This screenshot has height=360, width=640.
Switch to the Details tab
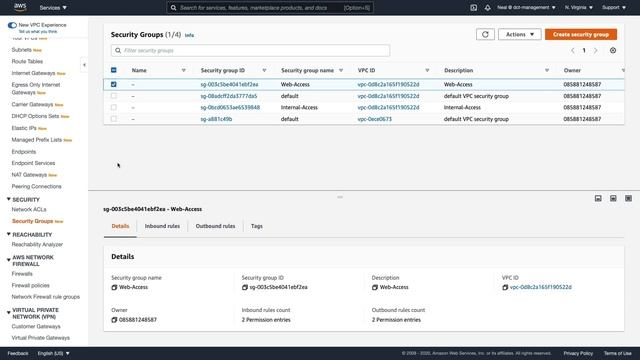click(120, 226)
